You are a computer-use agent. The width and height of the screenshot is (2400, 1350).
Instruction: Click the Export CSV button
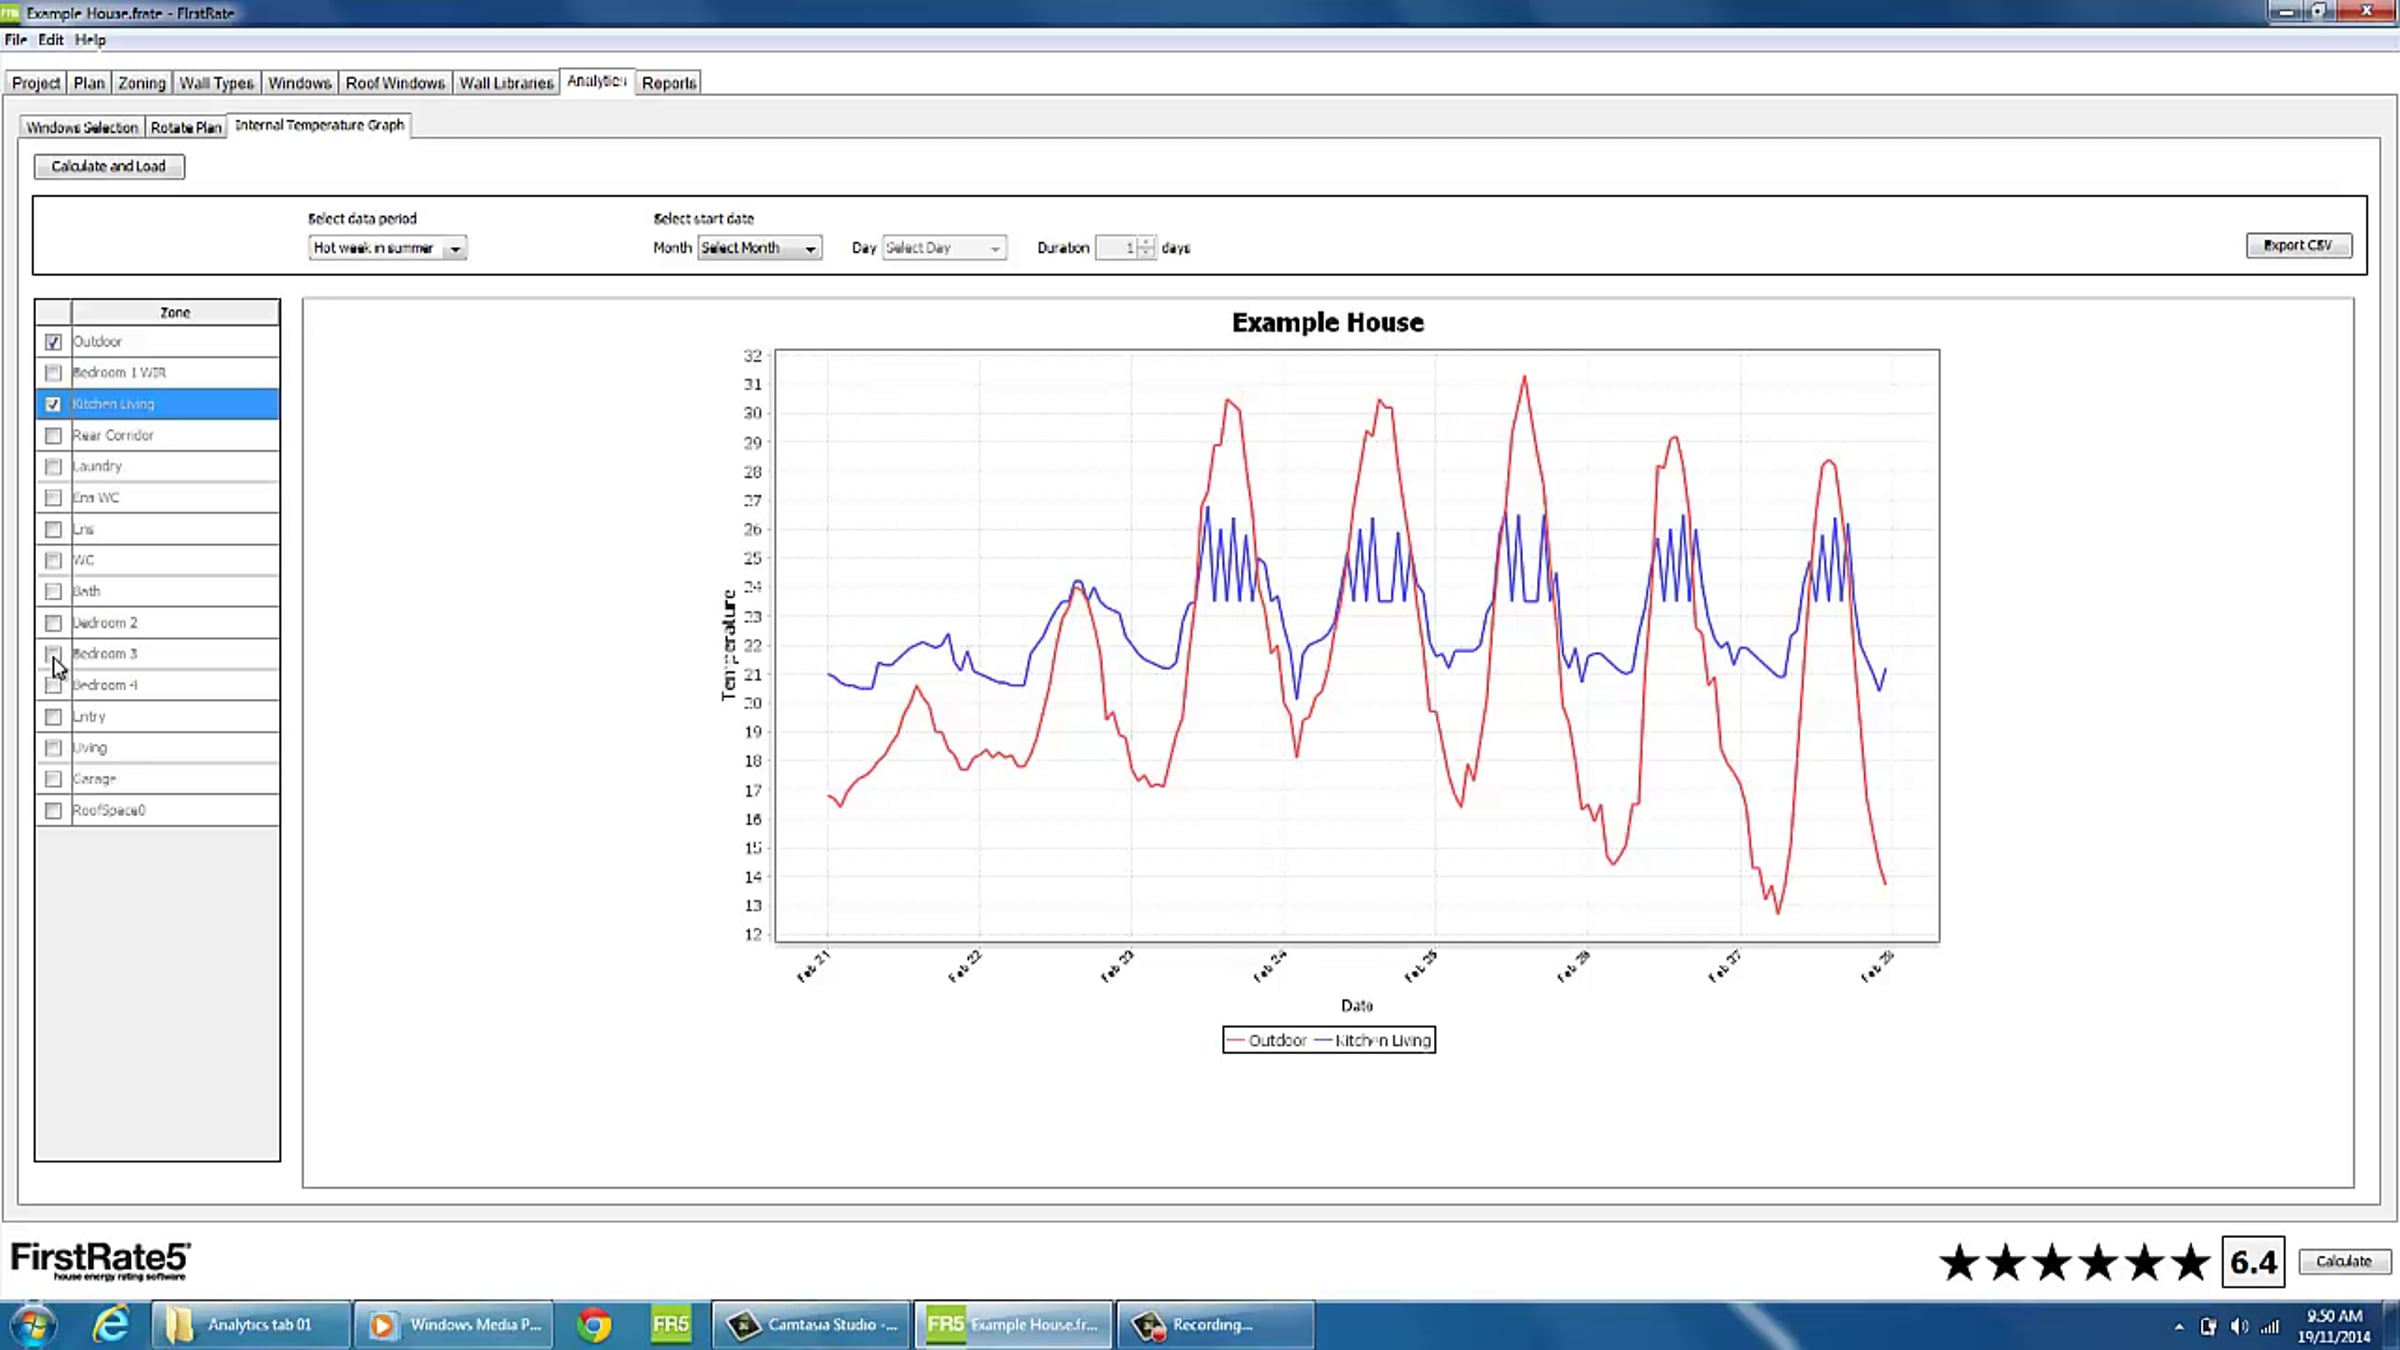(2298, 245)
